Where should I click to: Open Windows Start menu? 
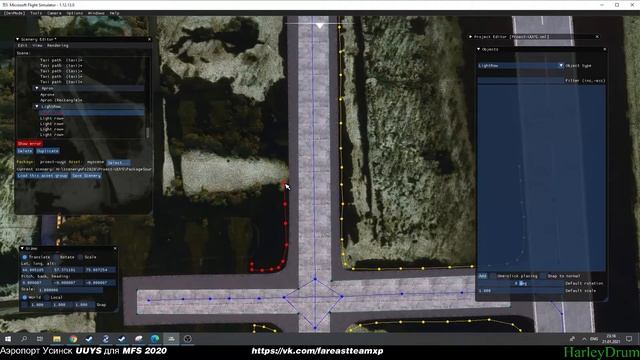pyautogui.click(x=8, y=339)
